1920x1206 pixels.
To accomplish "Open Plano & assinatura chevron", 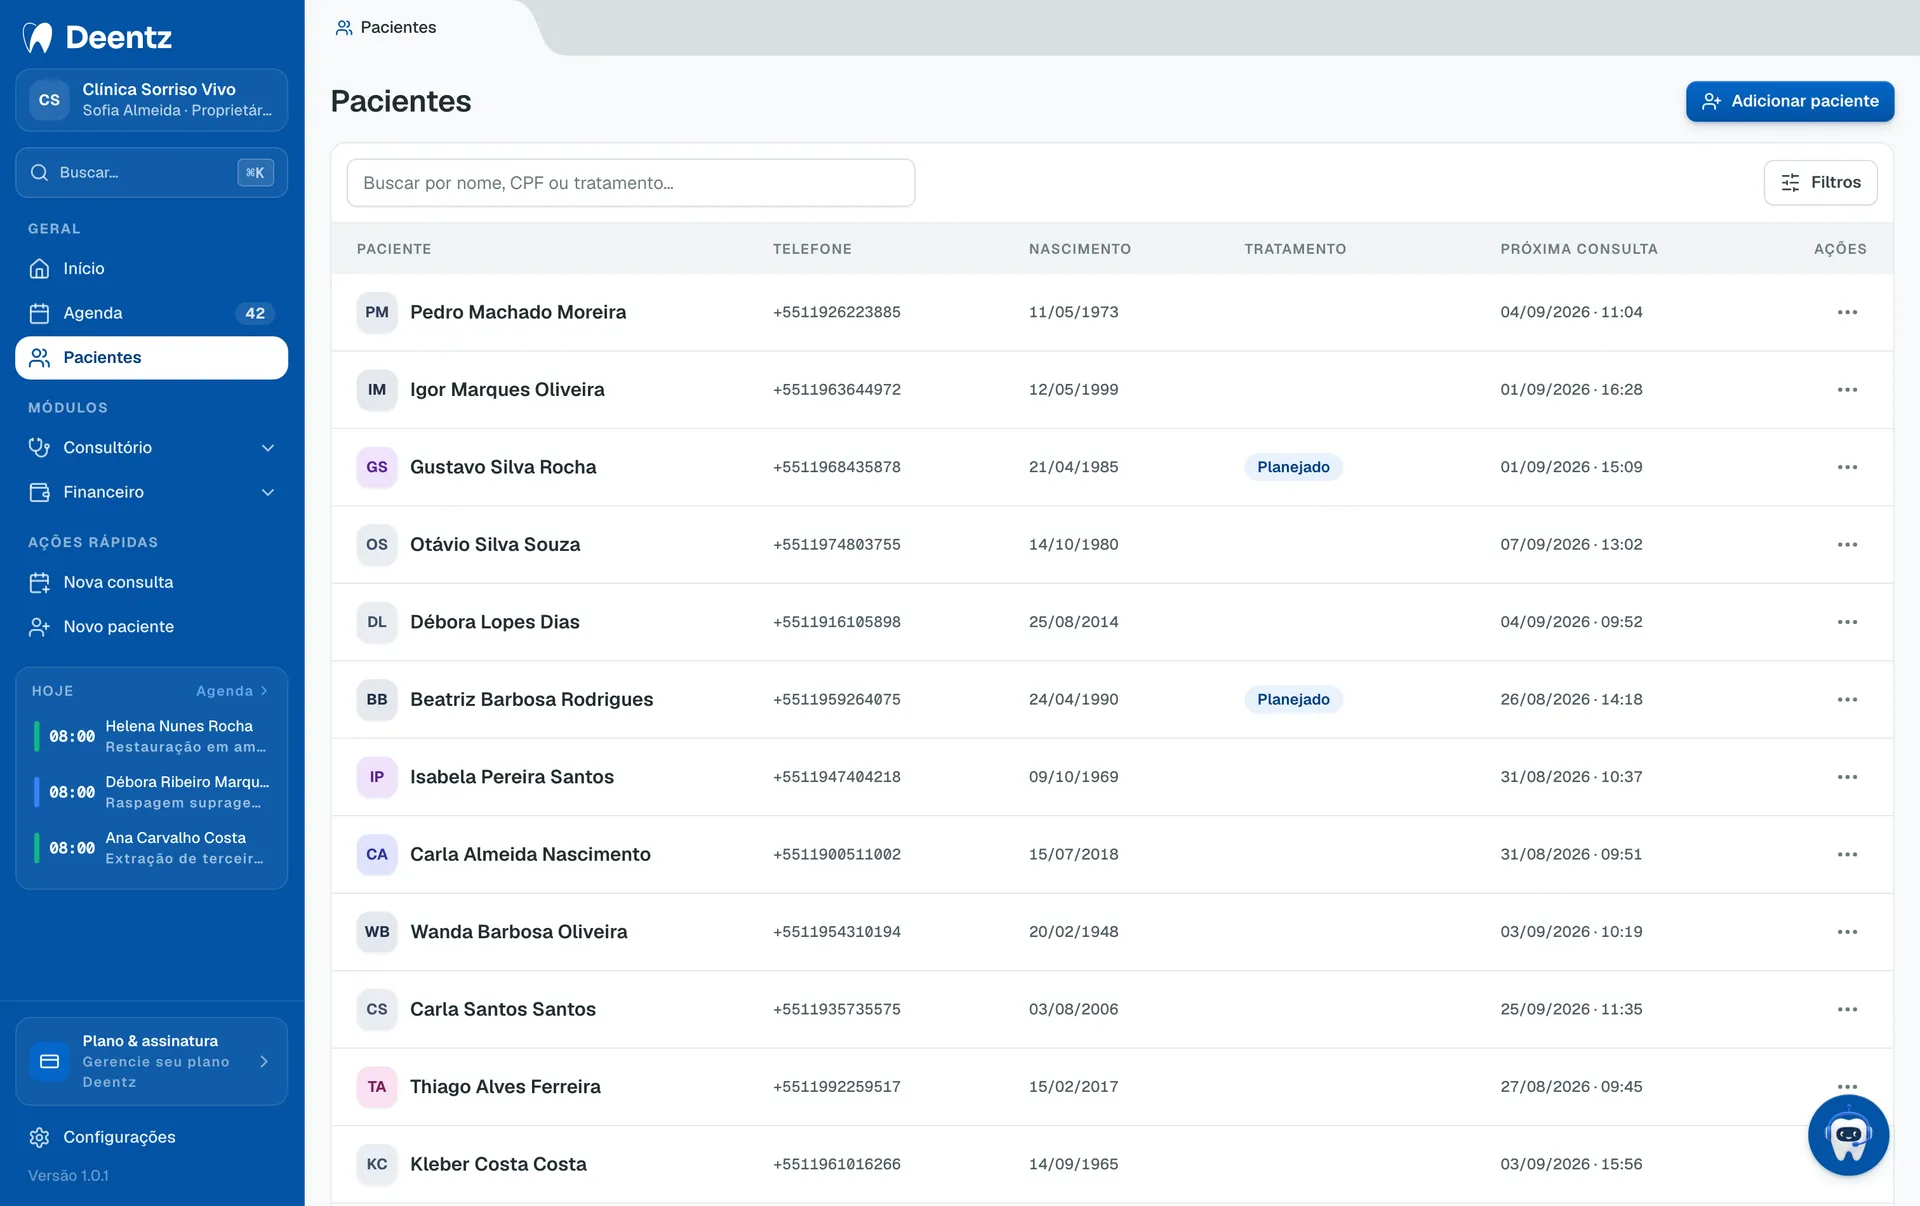I will coord(264,1062).
